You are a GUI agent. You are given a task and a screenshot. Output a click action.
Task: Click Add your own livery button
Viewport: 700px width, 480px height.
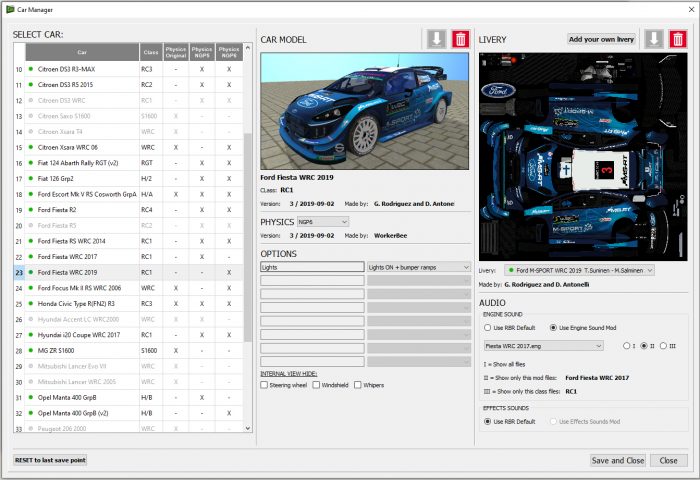[x=601, y=39]
